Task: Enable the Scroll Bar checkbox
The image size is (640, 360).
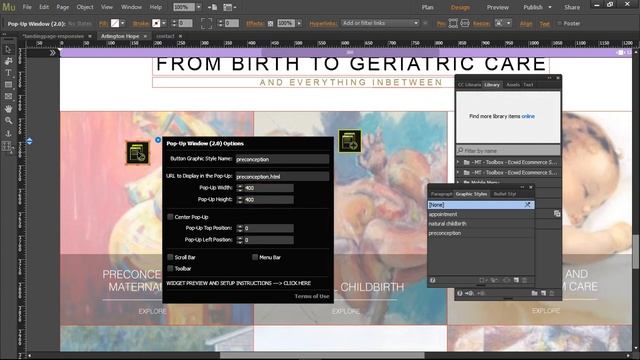Action: pyautogui.click(x=170, y=257)
